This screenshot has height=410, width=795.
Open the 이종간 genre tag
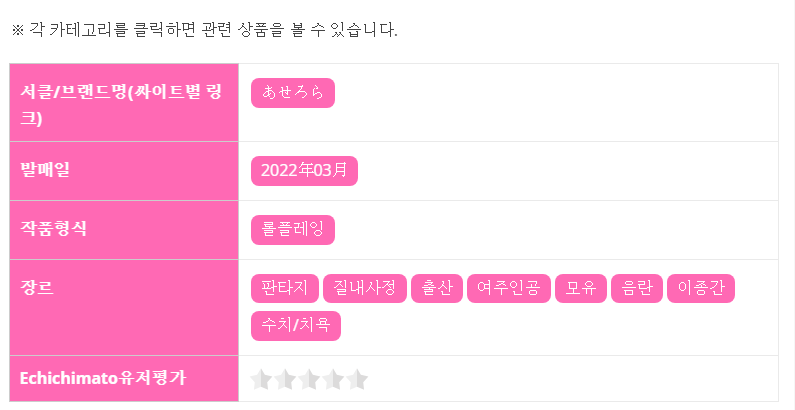coord(701,288)
